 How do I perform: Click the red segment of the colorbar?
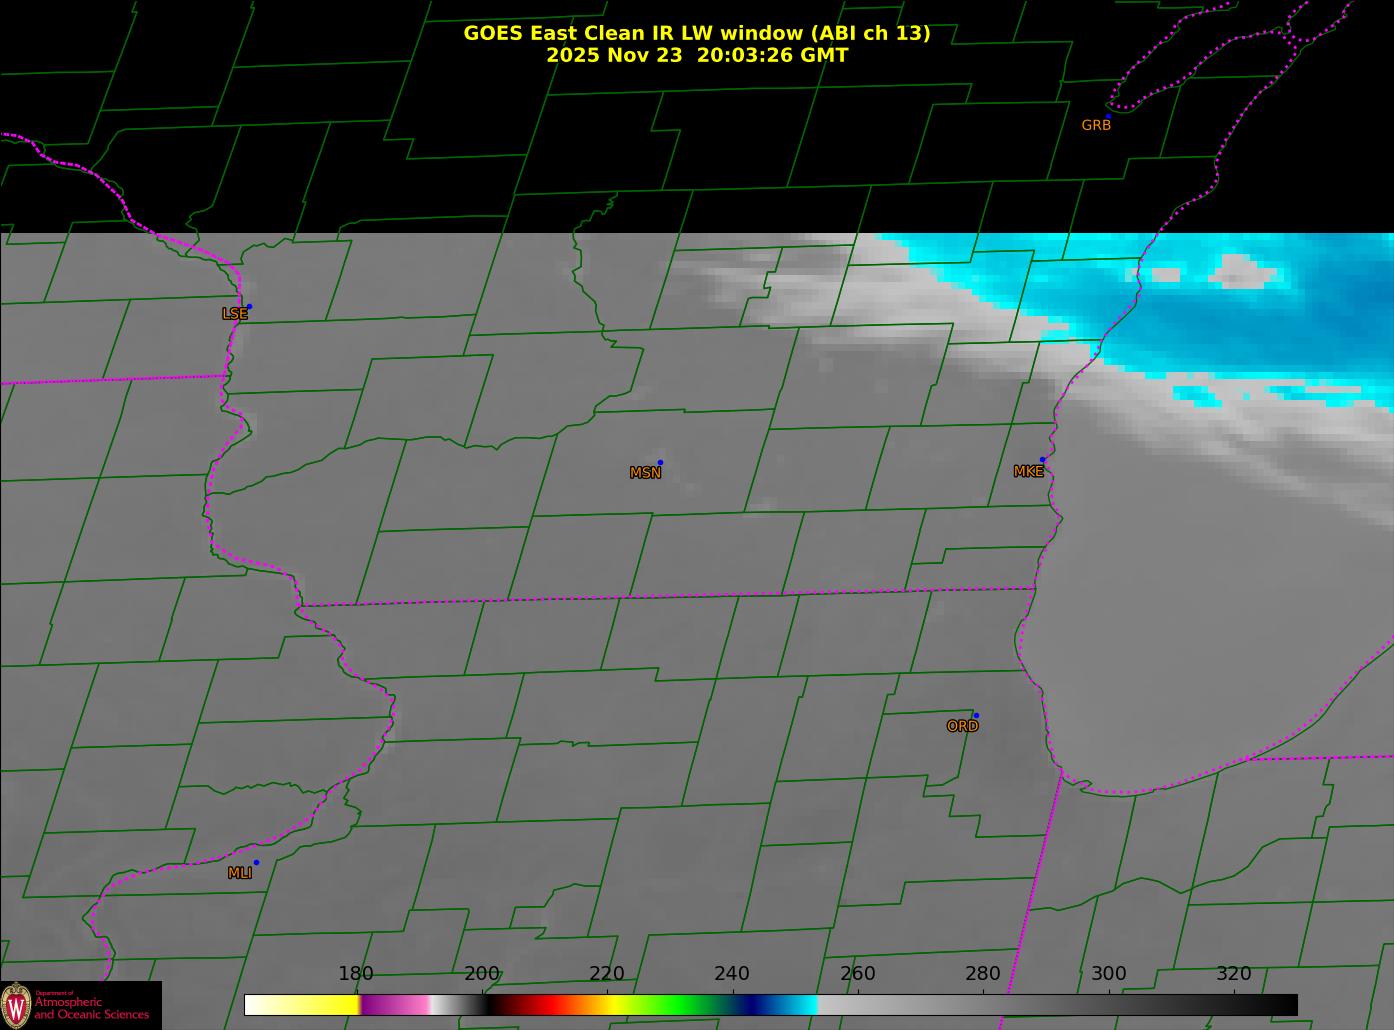(550, 1004)
